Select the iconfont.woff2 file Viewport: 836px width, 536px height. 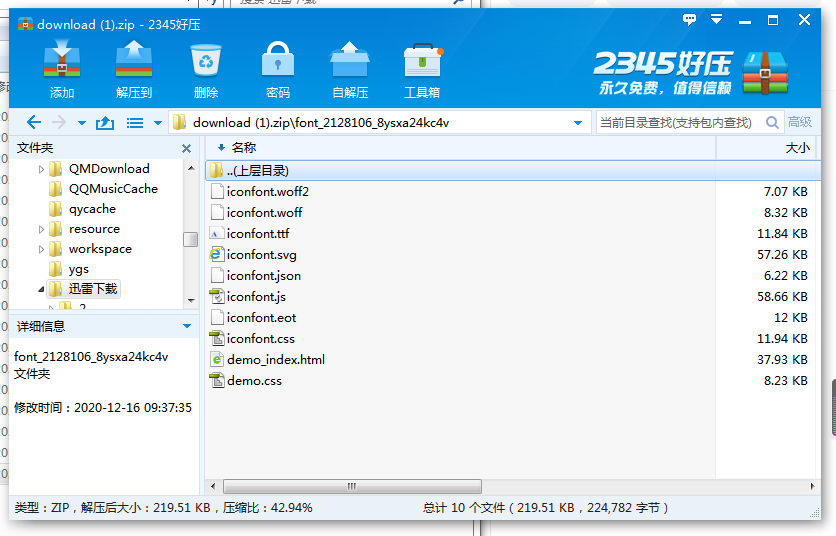(x=512, y=191)
